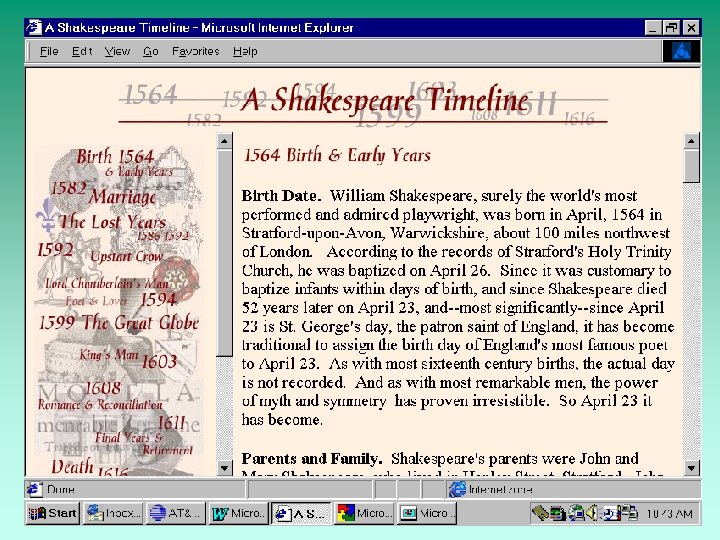Open the Edit menu
Screen dimensions: 720x540
82,51
